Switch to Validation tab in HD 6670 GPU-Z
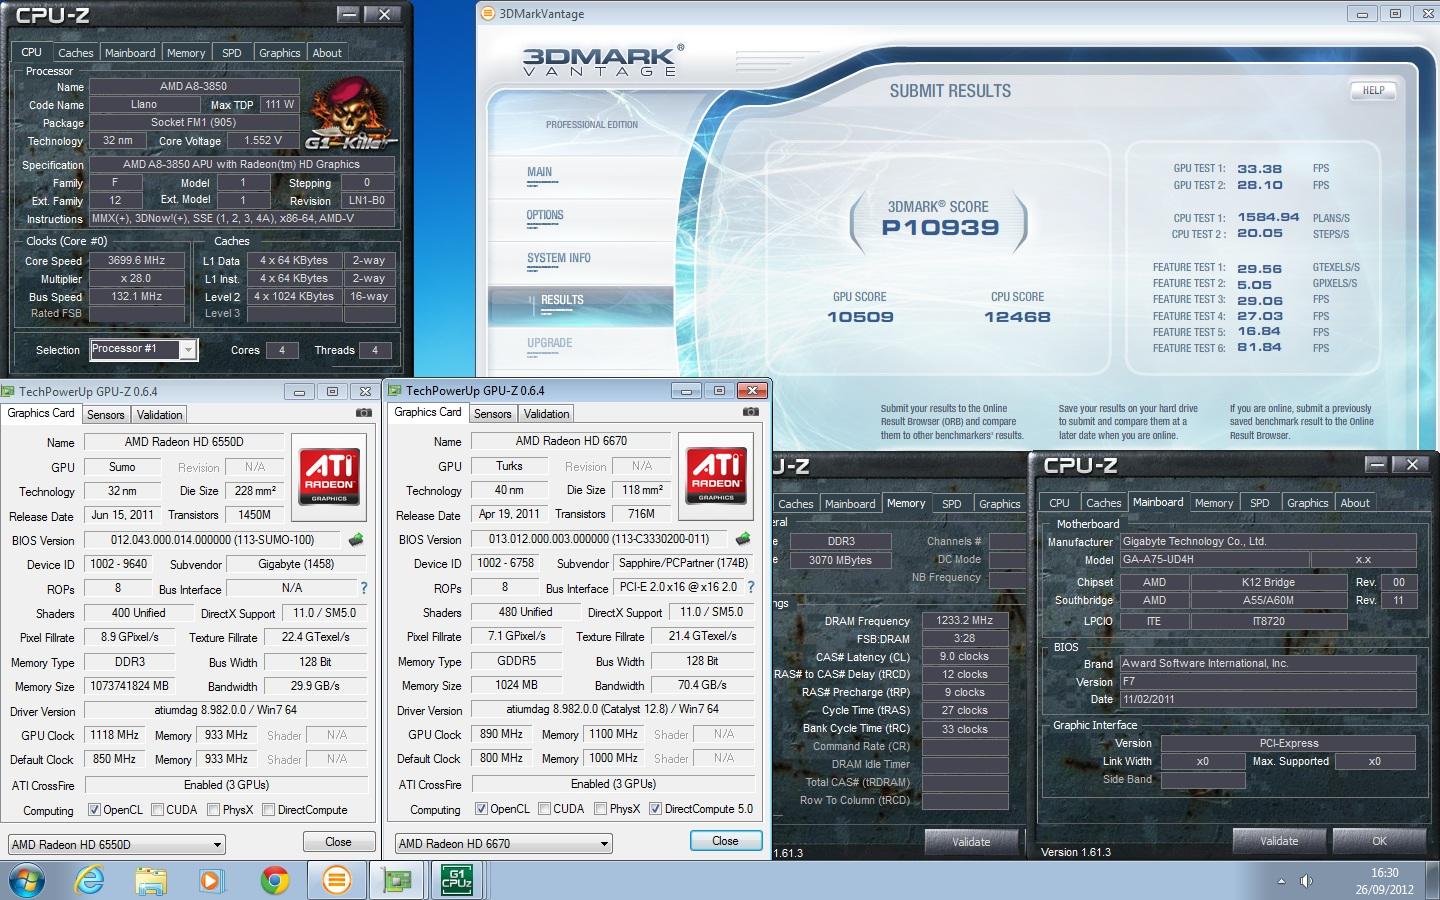The width and height of the screenshot is (1440, 900). coord(546,414)
